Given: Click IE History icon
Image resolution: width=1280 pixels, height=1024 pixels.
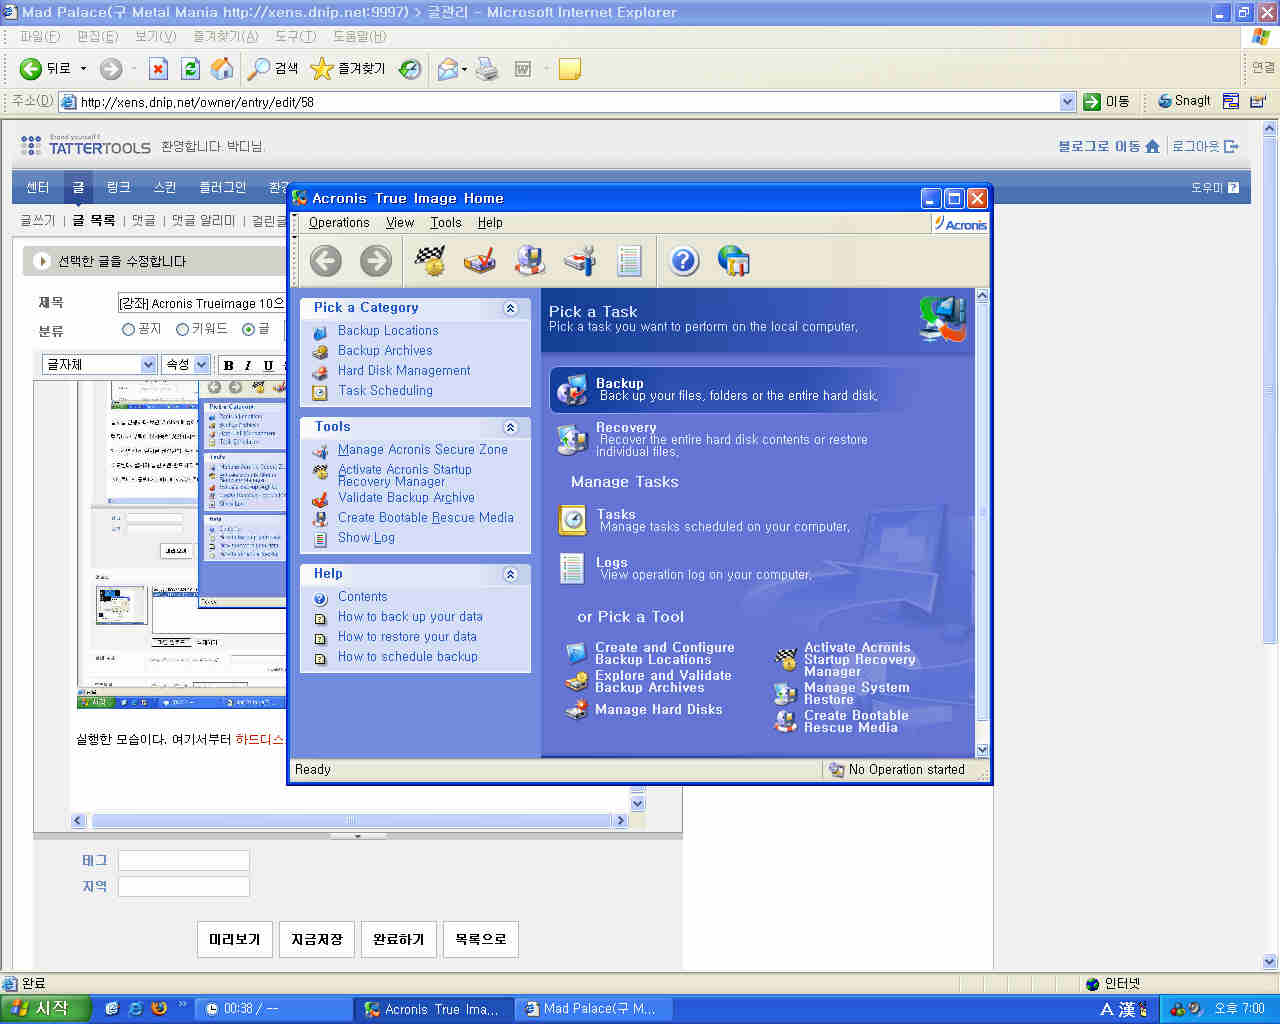Looking at the screenshot, I should tap(410, 69).
